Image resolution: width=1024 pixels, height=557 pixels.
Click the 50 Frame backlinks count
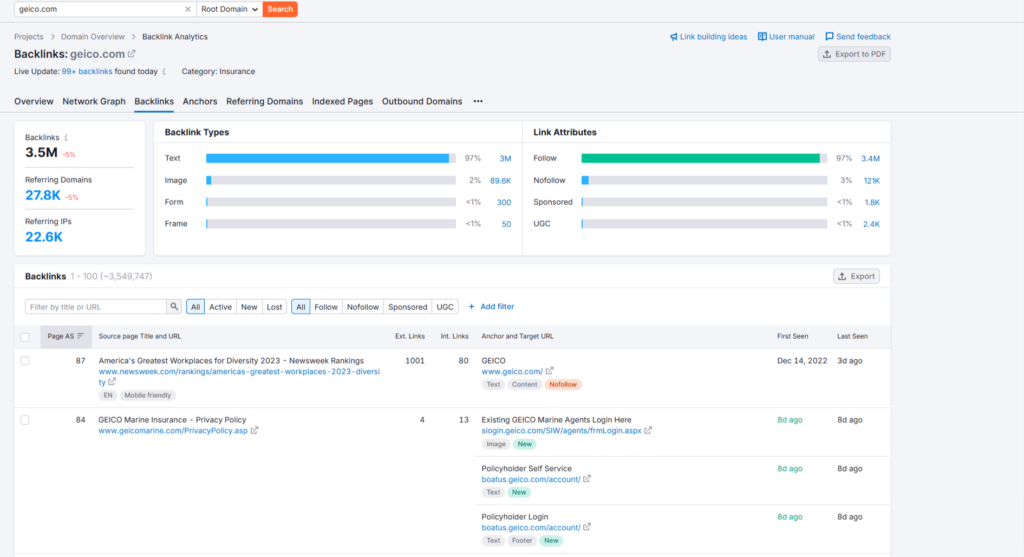click(x=506, y=224)
